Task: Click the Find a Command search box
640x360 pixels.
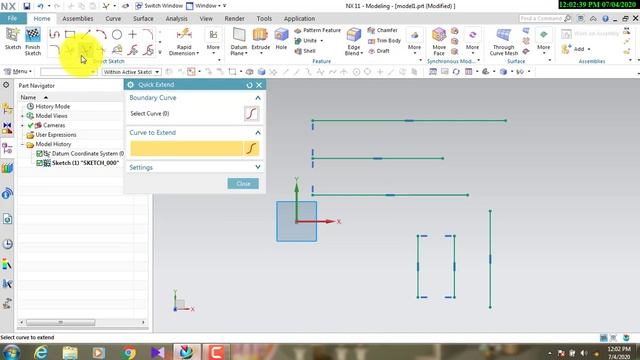Action: coord(544,18)
